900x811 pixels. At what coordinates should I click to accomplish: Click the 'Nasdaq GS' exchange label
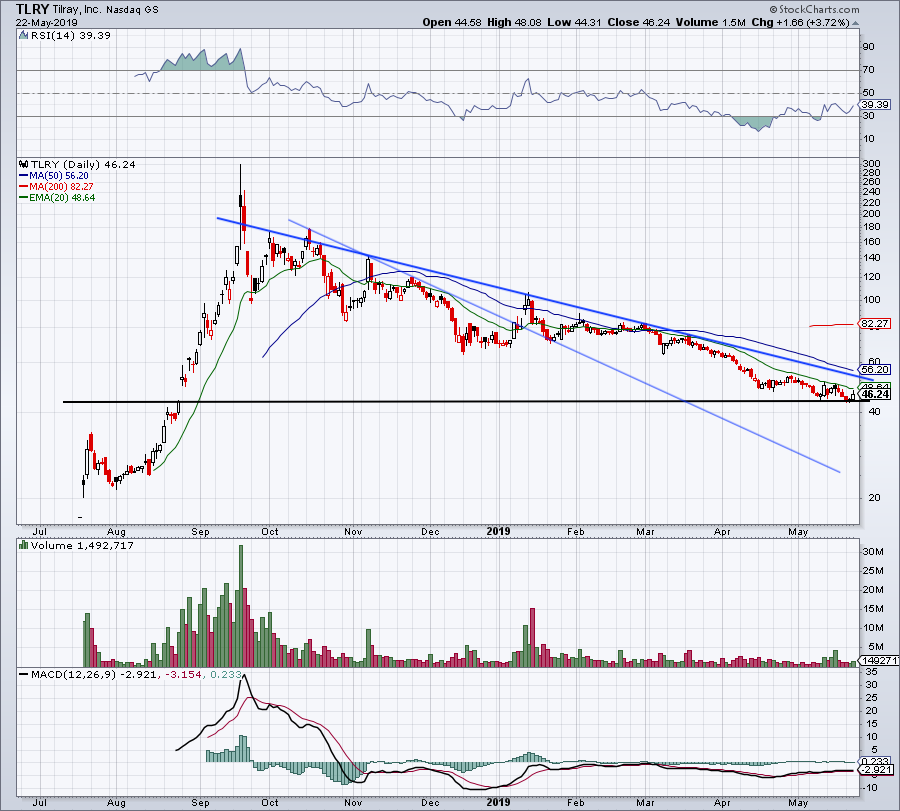coord(133,9)
